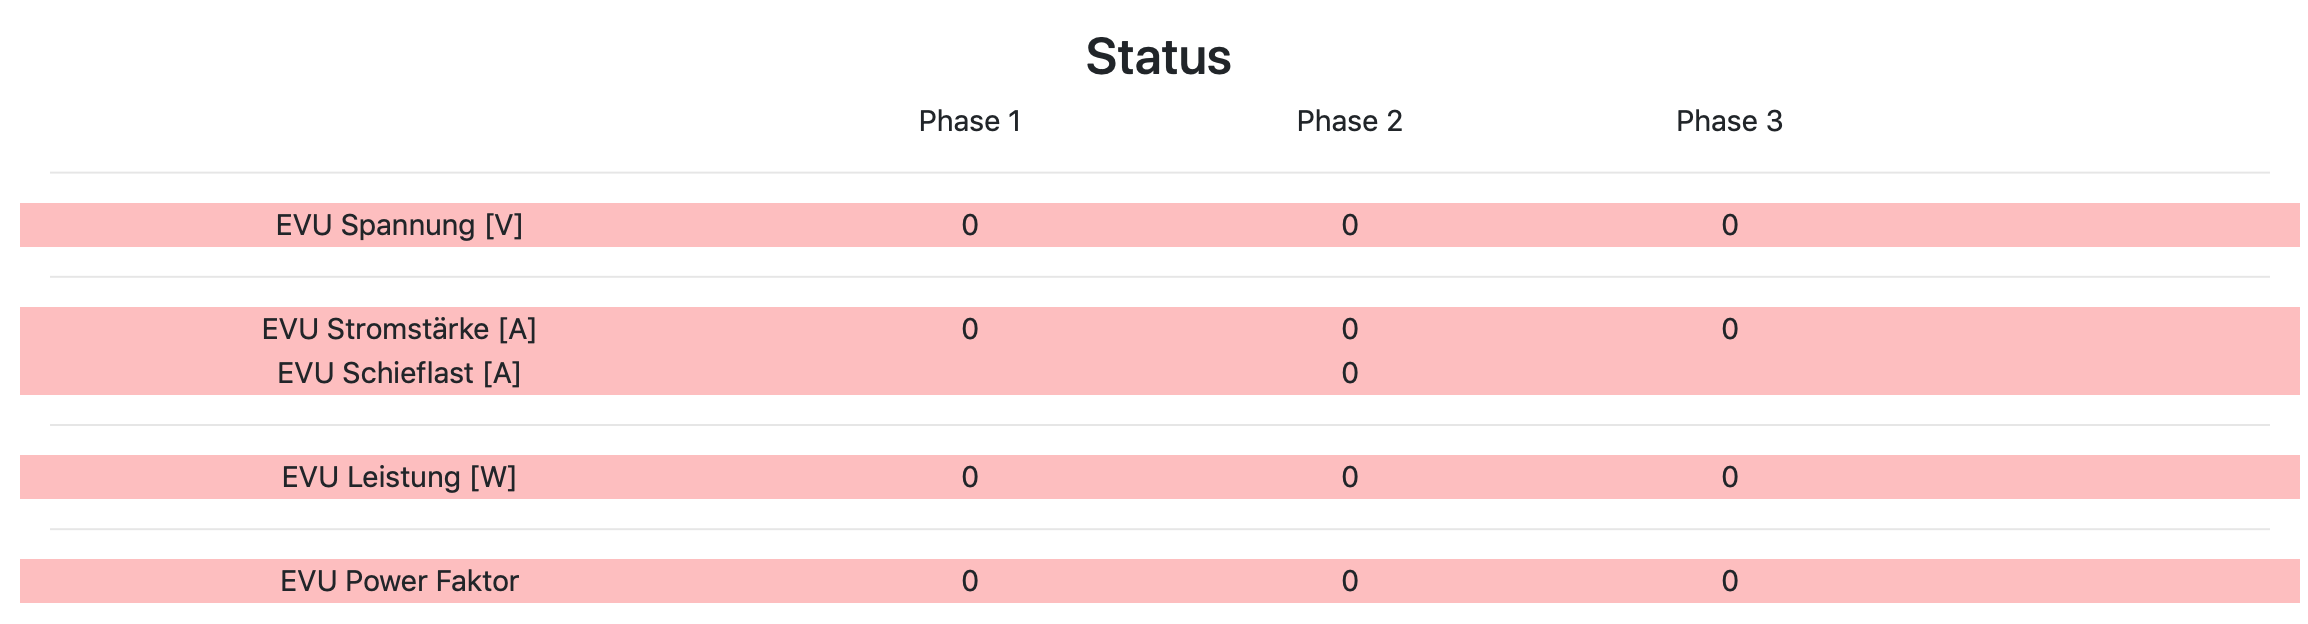The height and width of the screenshot is (624, 2308).
Task: Click Phase 3 value of EVU Stromstärke
Action: (x=1729, y=329)
